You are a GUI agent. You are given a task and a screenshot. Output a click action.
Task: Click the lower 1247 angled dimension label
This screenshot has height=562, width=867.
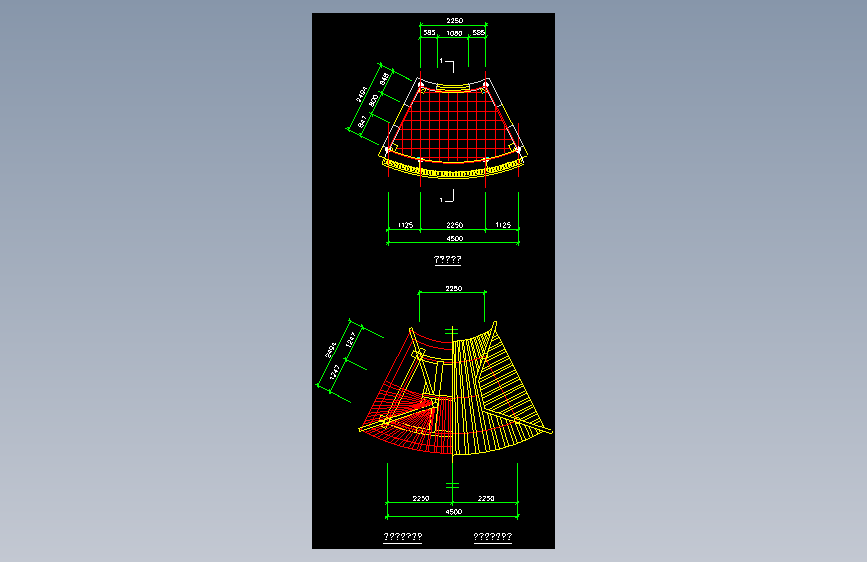point(335,372)
